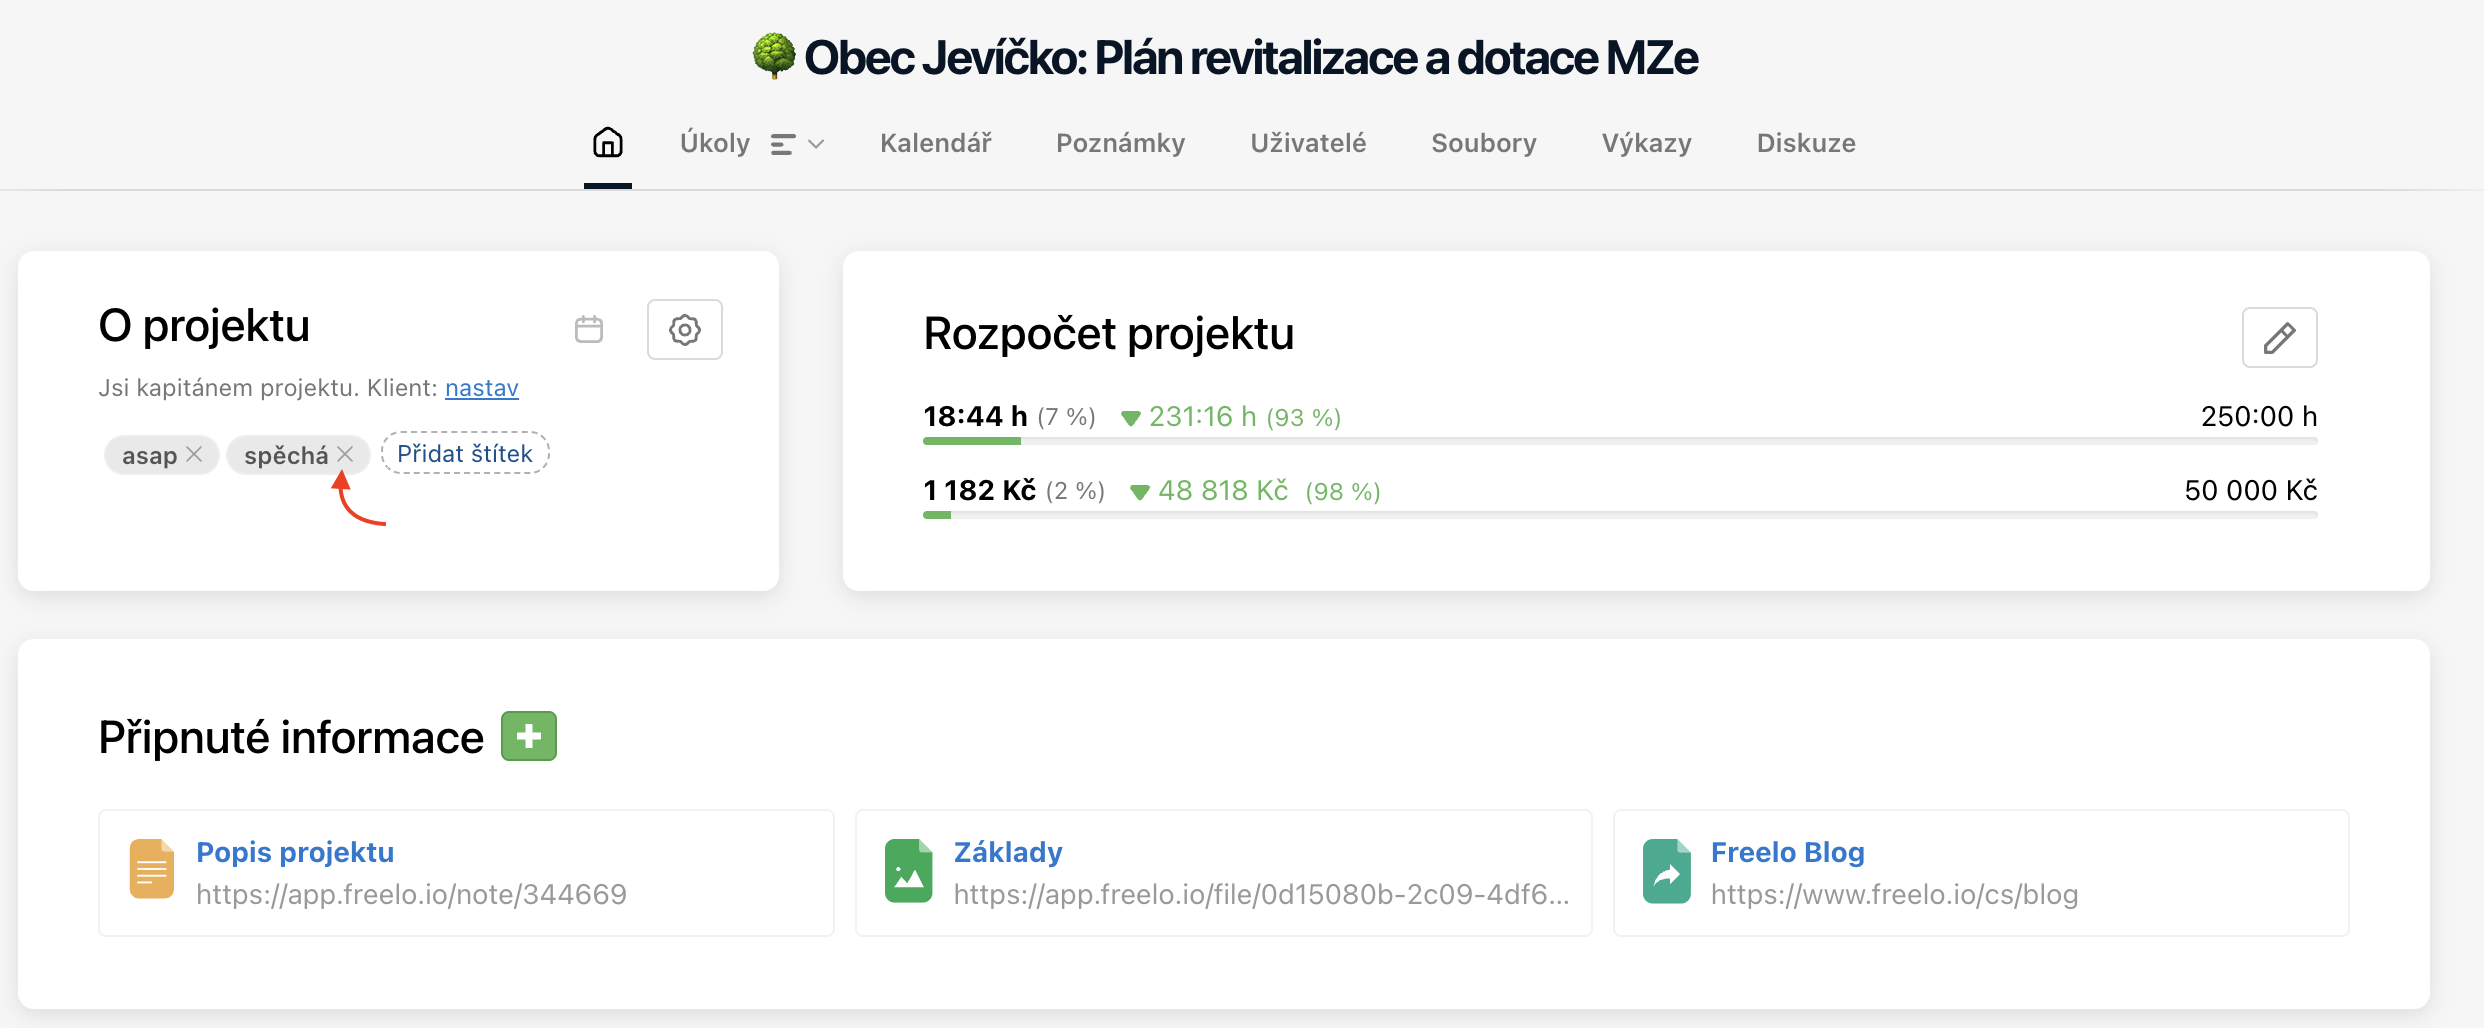This screenshot has width=2484, height=1028.
Task: Open the Kalendář tab
Action: 936,143
